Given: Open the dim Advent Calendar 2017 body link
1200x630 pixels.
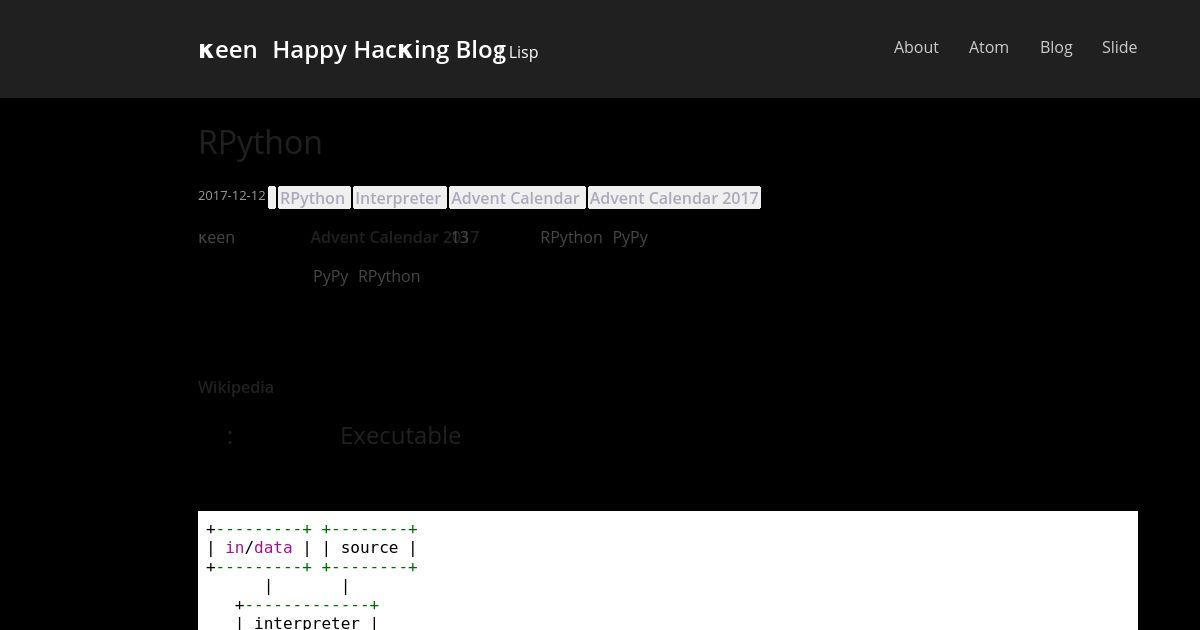Looking at the screenshot, I should click(394, 237).
